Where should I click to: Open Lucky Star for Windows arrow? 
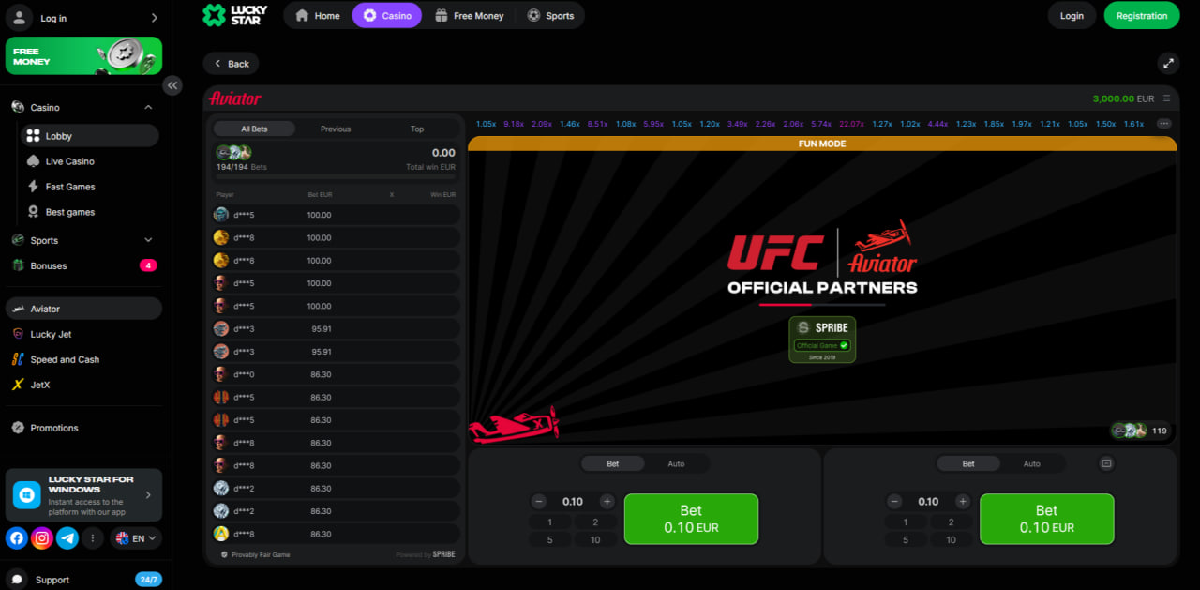pyautogui.click(x=148, y=494)
